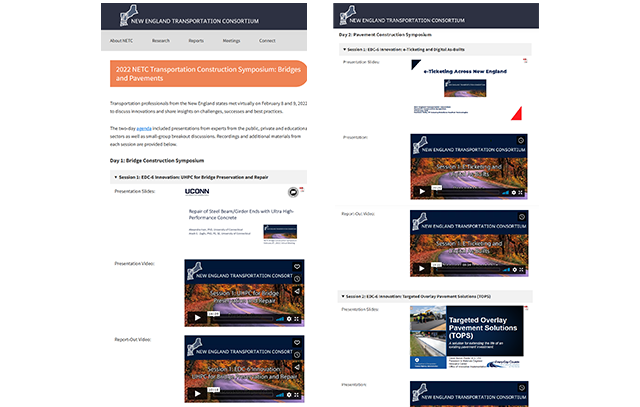Open e-Ticketing Across New England slides thumbnail
Viewport: 640px width, 407px height.
tap(467, 90)
